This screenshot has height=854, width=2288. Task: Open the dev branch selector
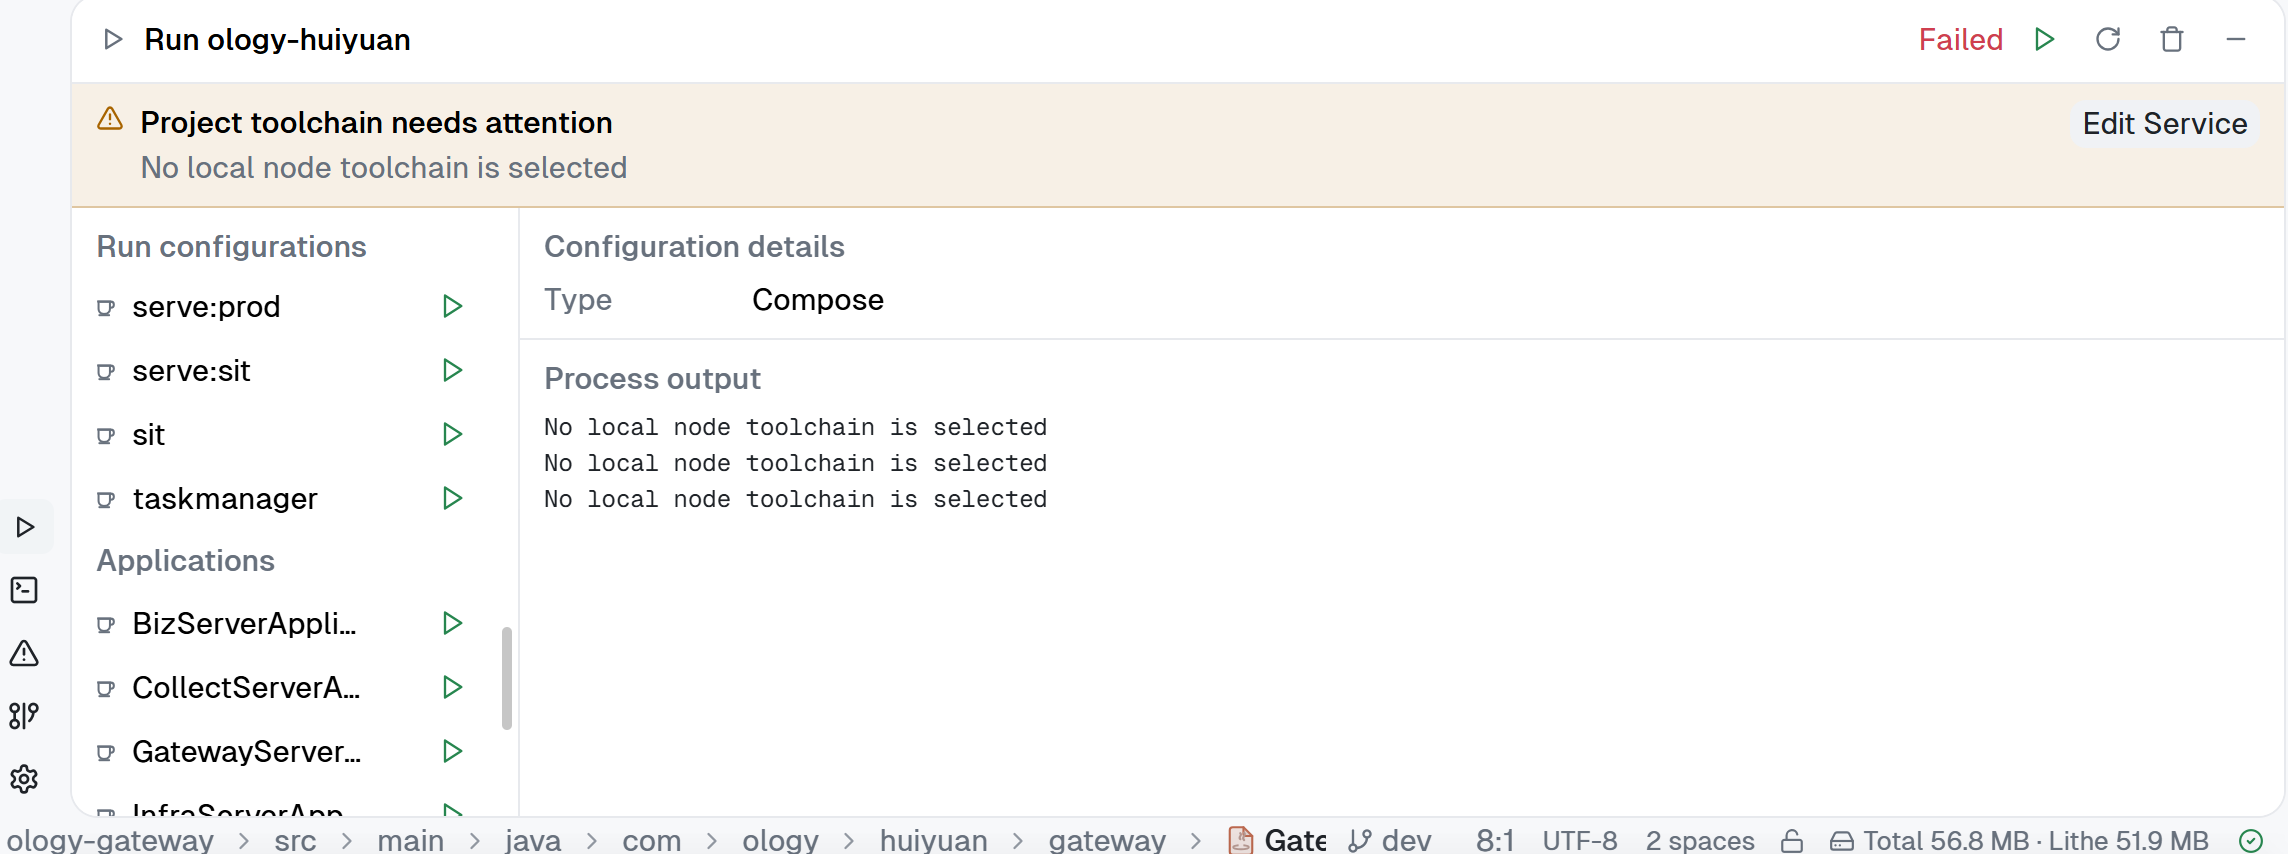[x=1390, y=840]
